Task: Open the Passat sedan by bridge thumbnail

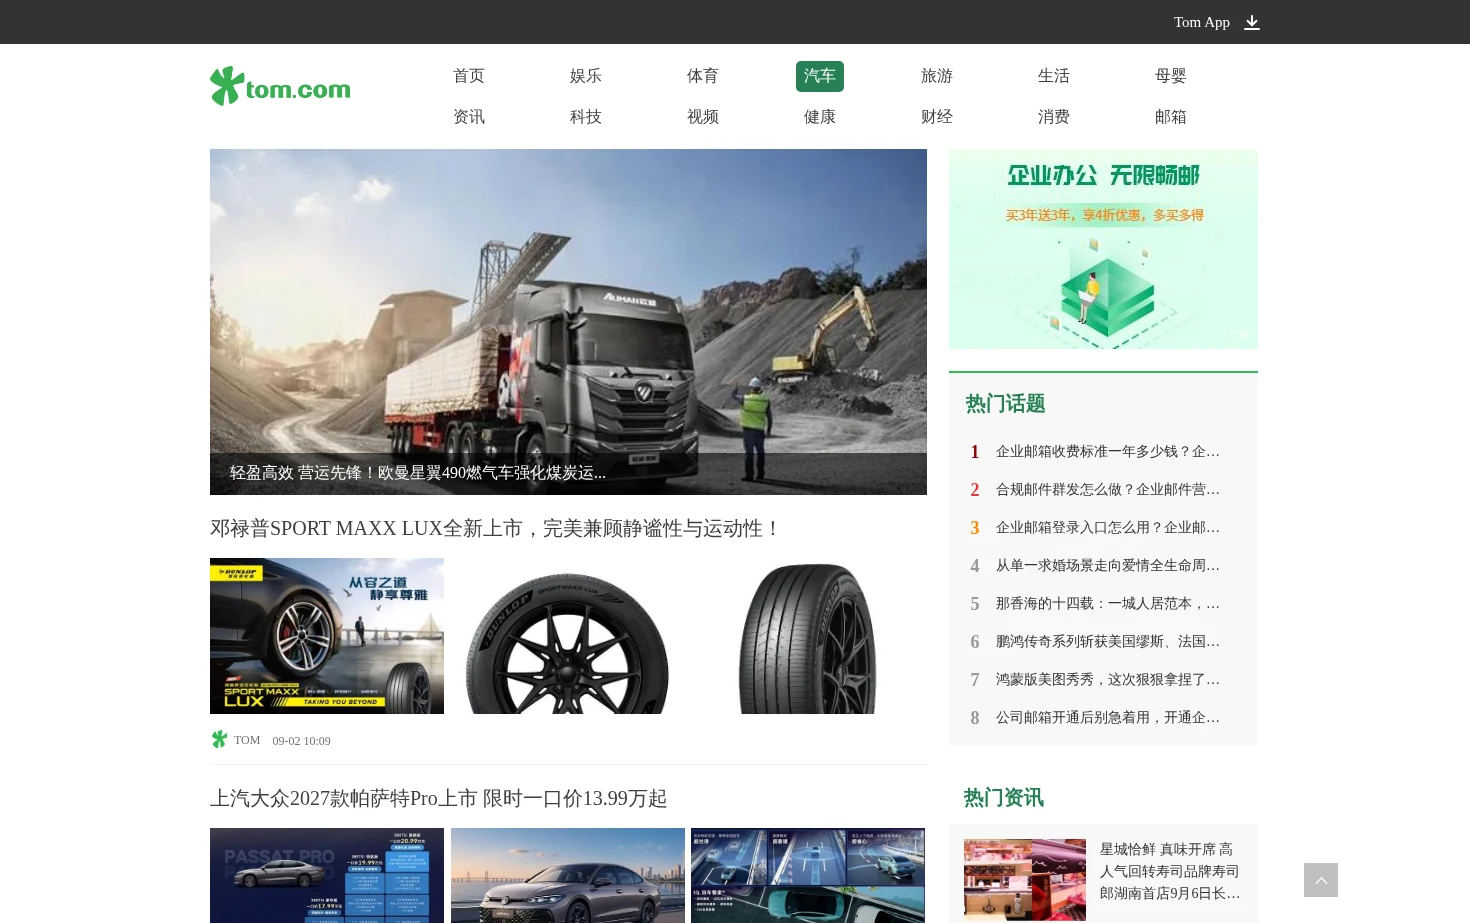Action: (568, 875)
